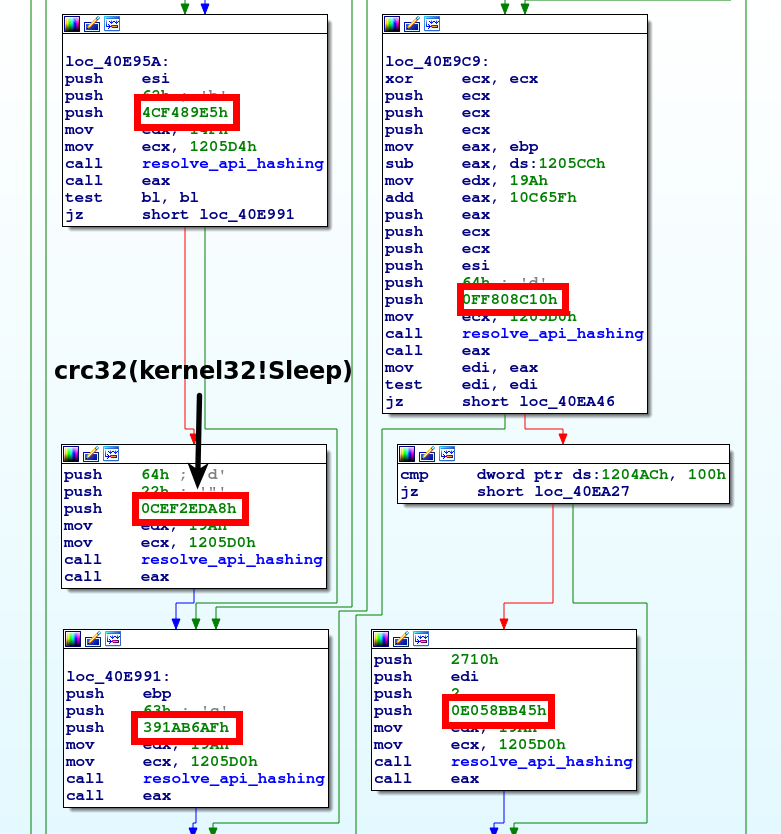
Task: Follow resolve_api_hashing call in push 2710h block
Action: tap(542, 762)
